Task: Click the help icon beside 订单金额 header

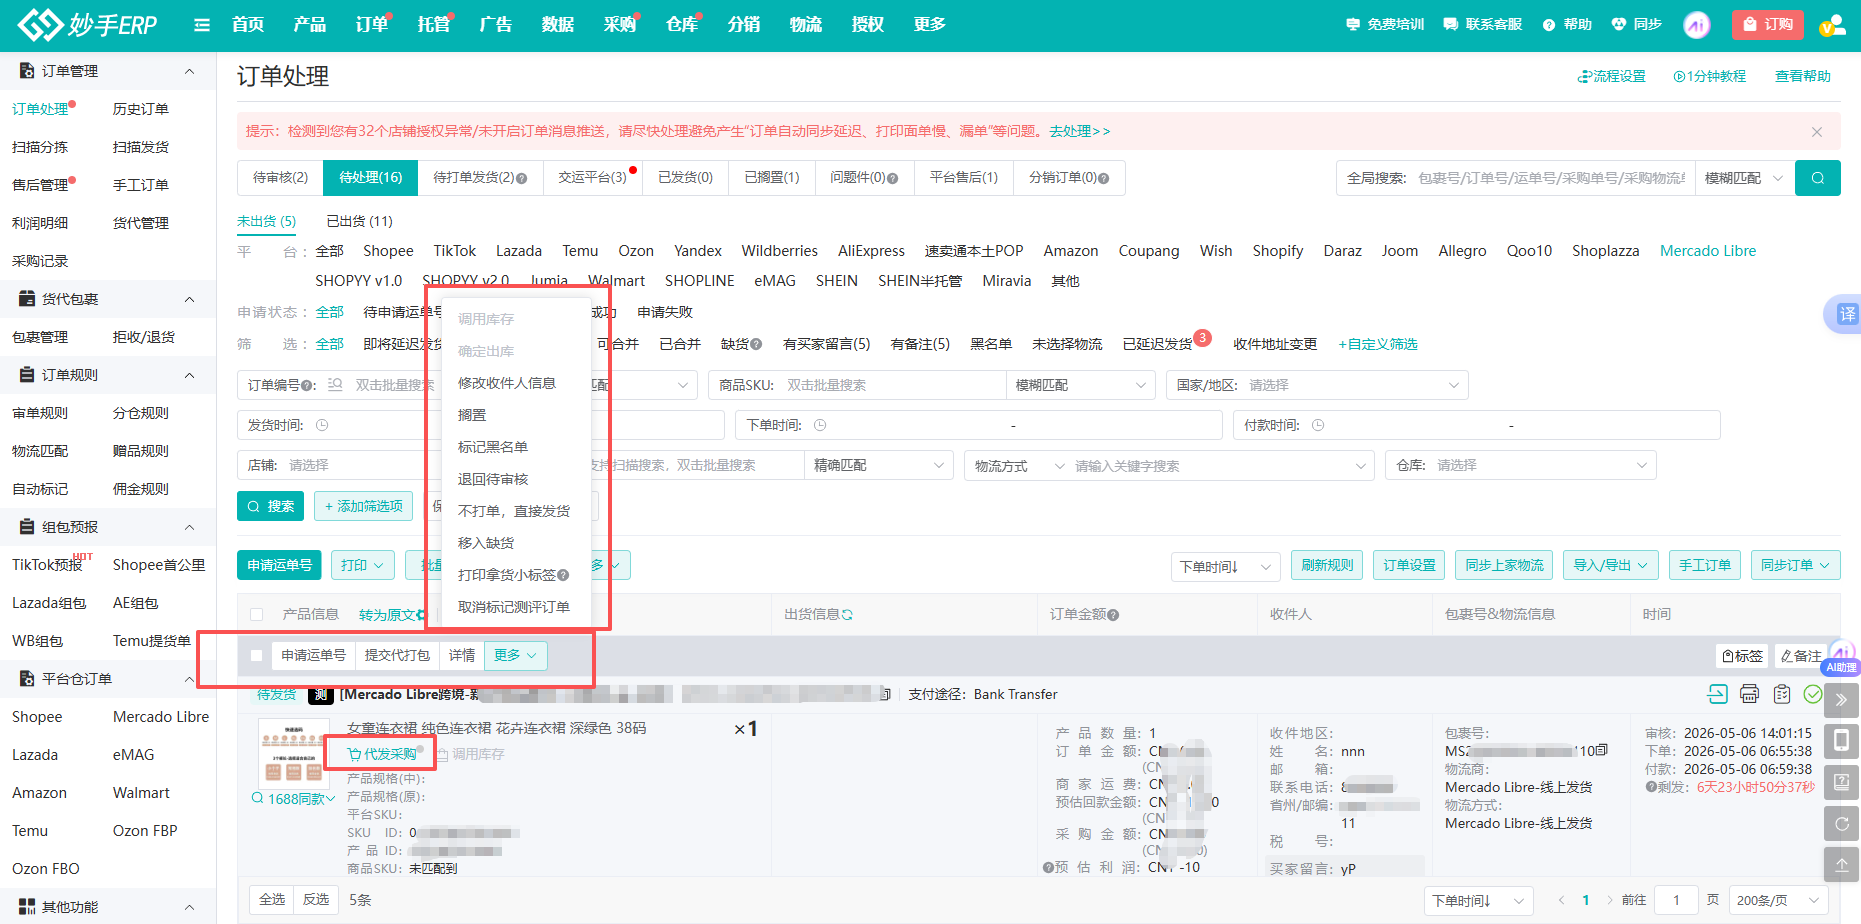Action: coord(1113,615)
